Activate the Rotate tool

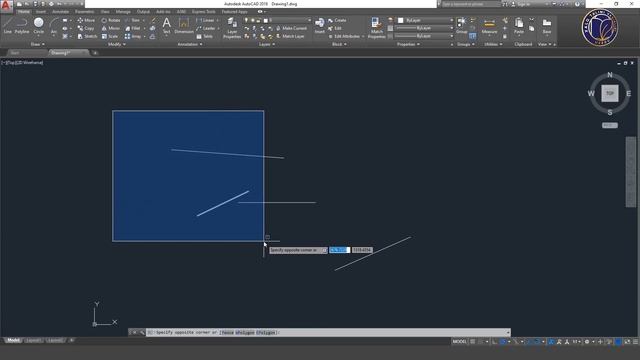click(x=111, y=20)
